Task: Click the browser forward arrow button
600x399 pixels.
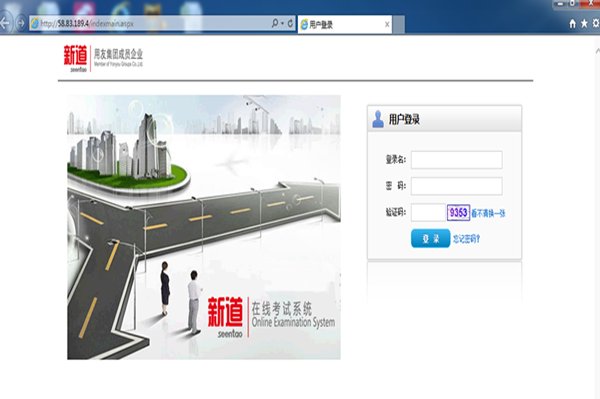Action: click(21, 23)
